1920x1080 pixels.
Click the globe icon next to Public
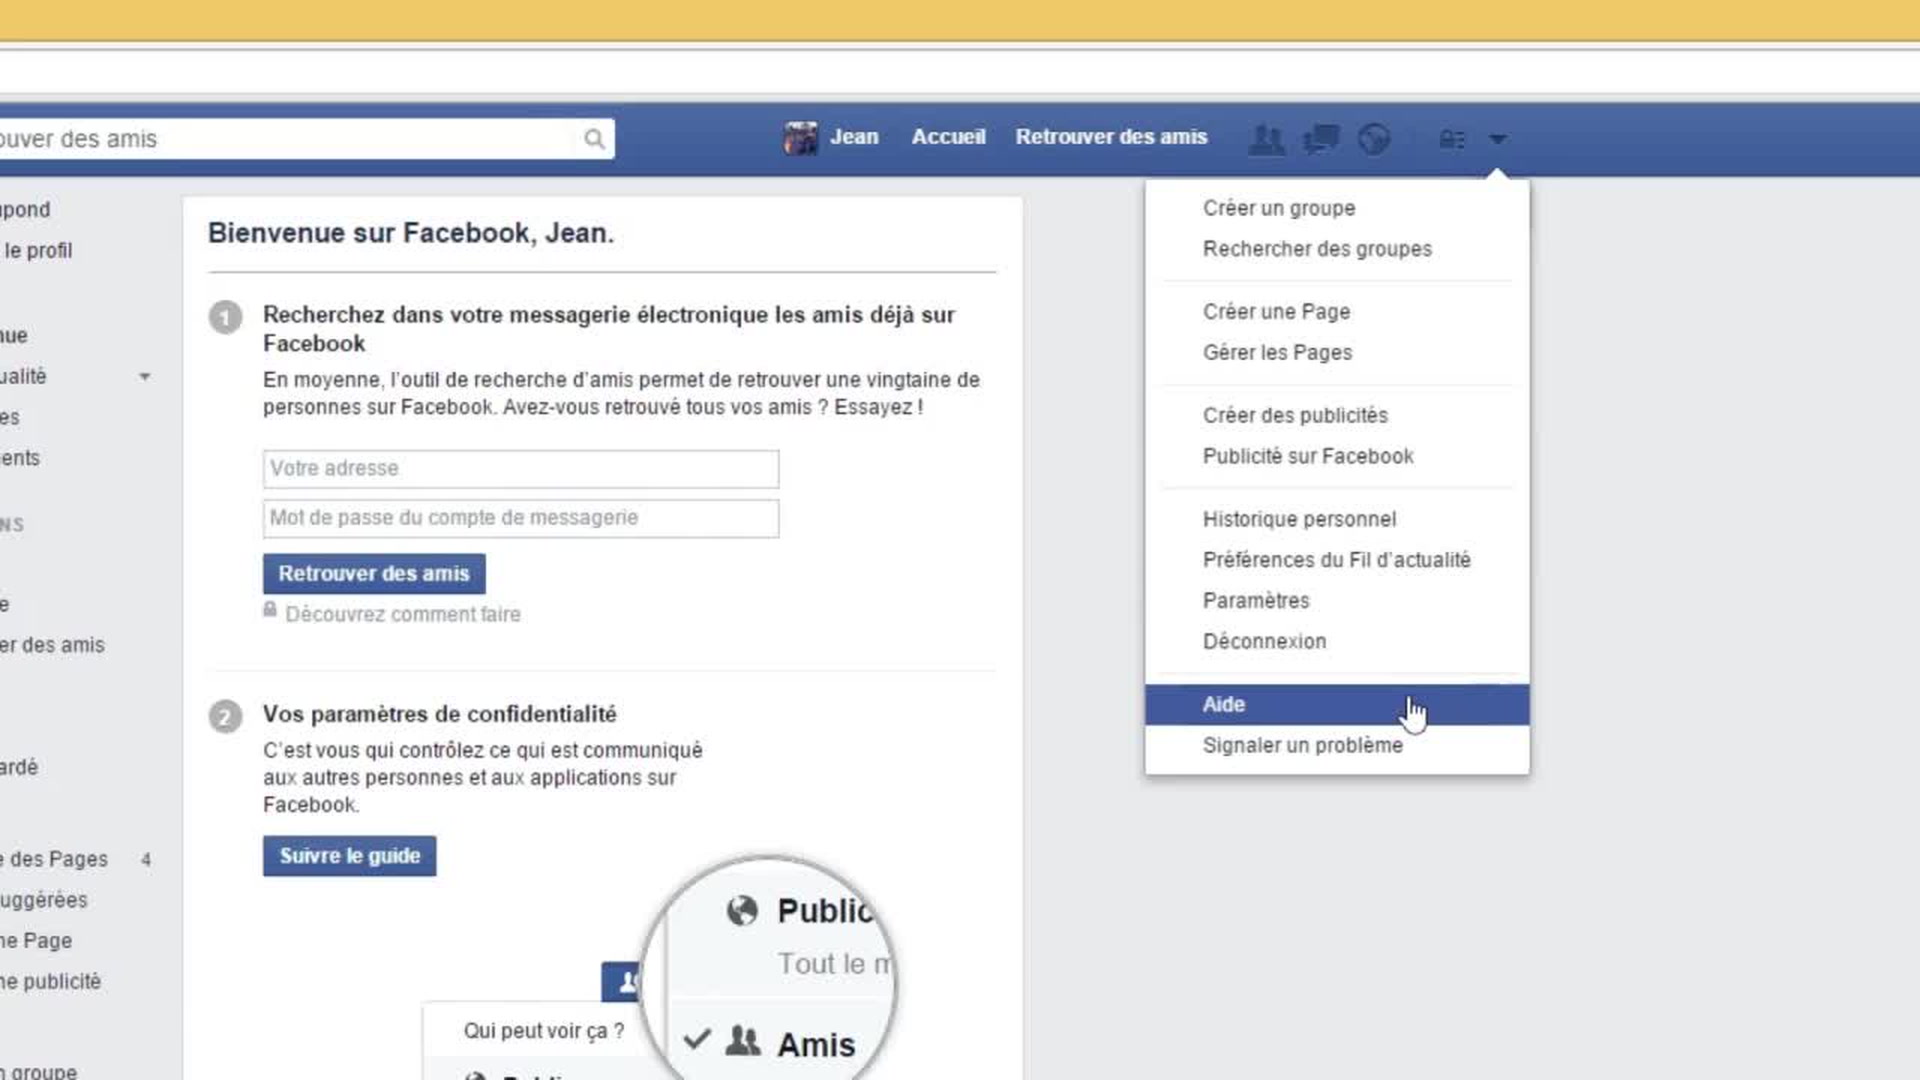pyautogui.click(x=742, y=911)
